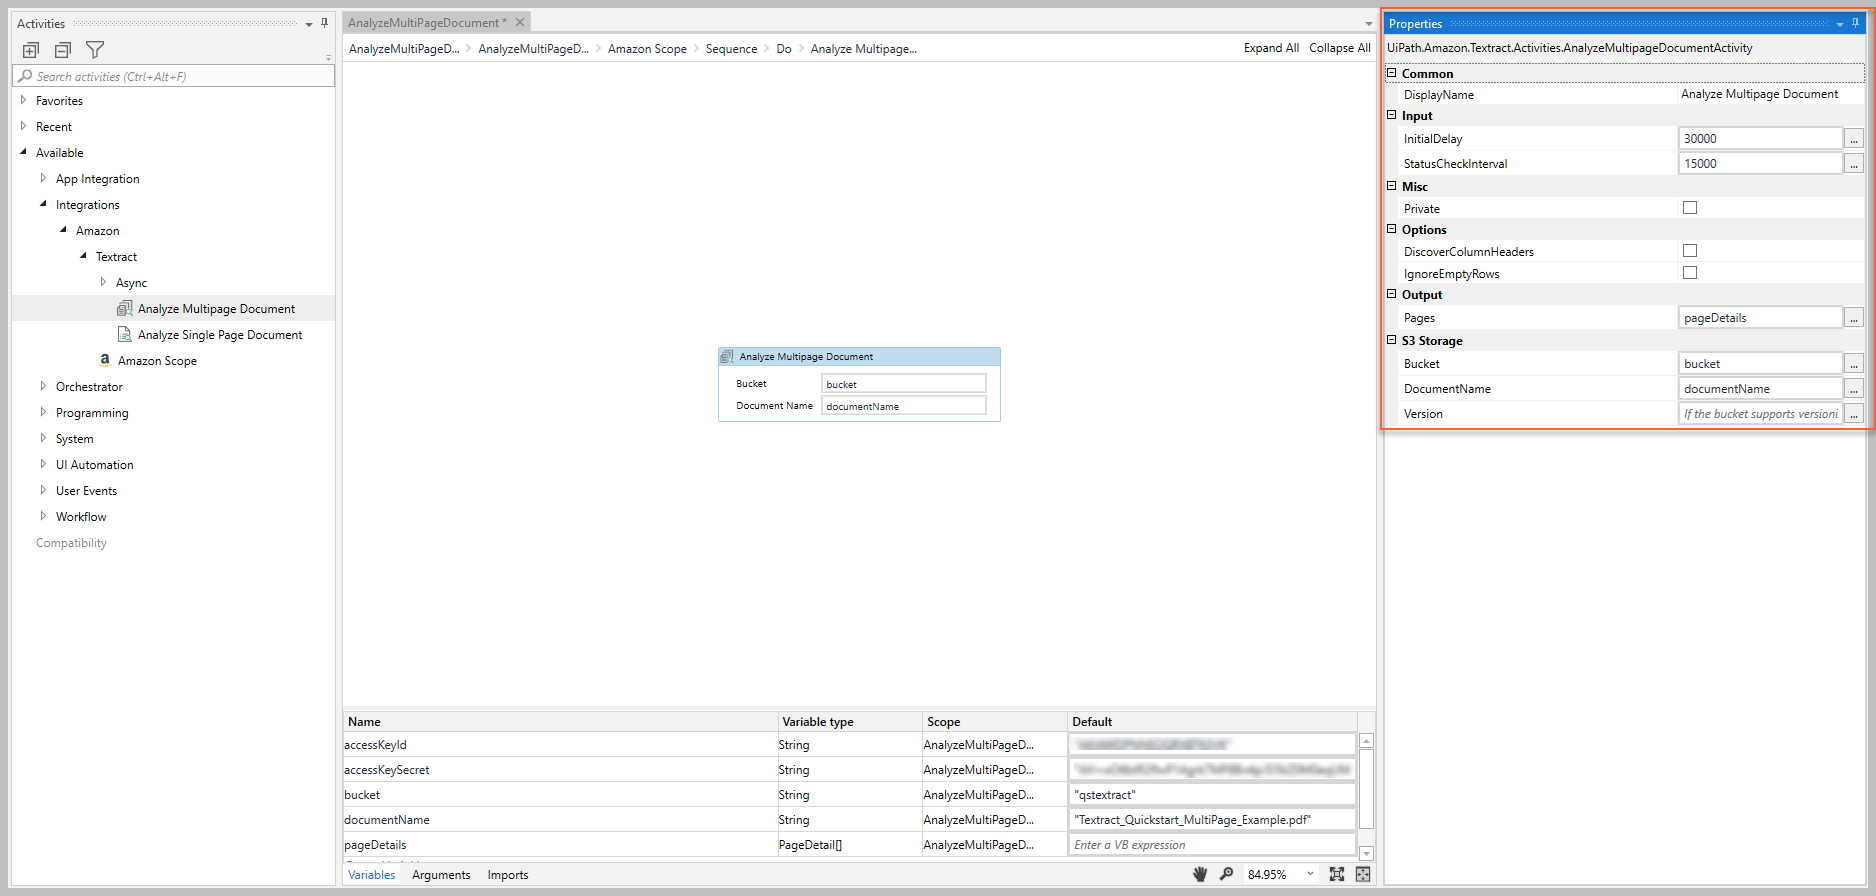Image resolution: width=1876 pixels, height=896 pixels.
Task: Click the Bucket field in activity card
Action: click(904, 384)
